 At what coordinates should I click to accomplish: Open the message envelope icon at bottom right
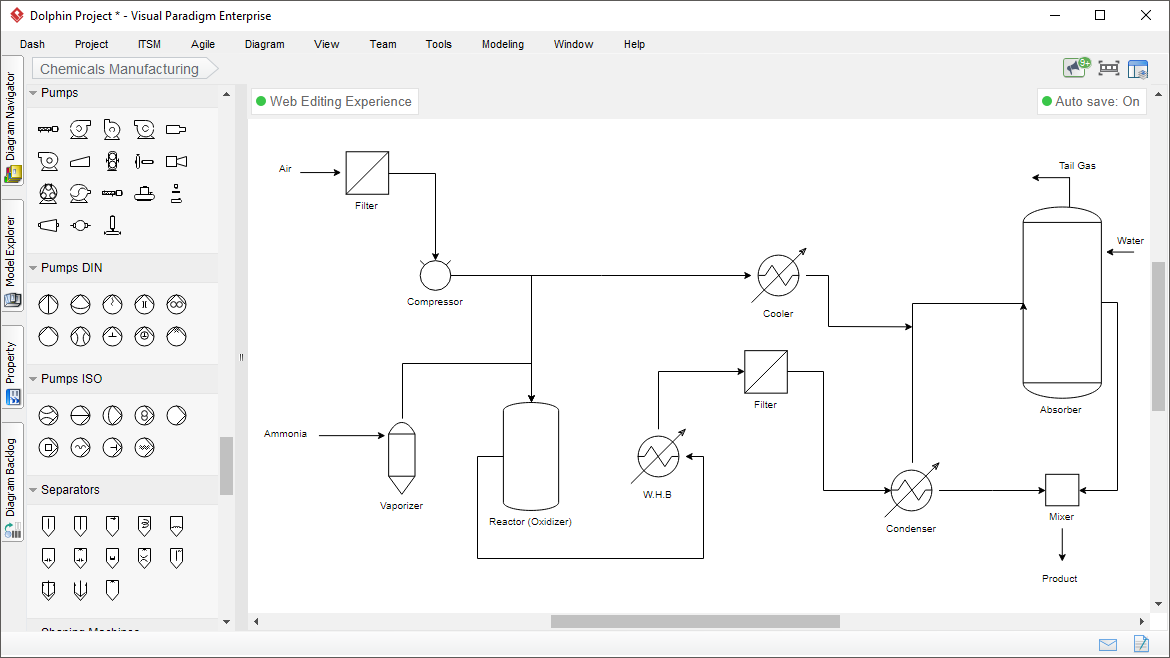[1107, 644]
